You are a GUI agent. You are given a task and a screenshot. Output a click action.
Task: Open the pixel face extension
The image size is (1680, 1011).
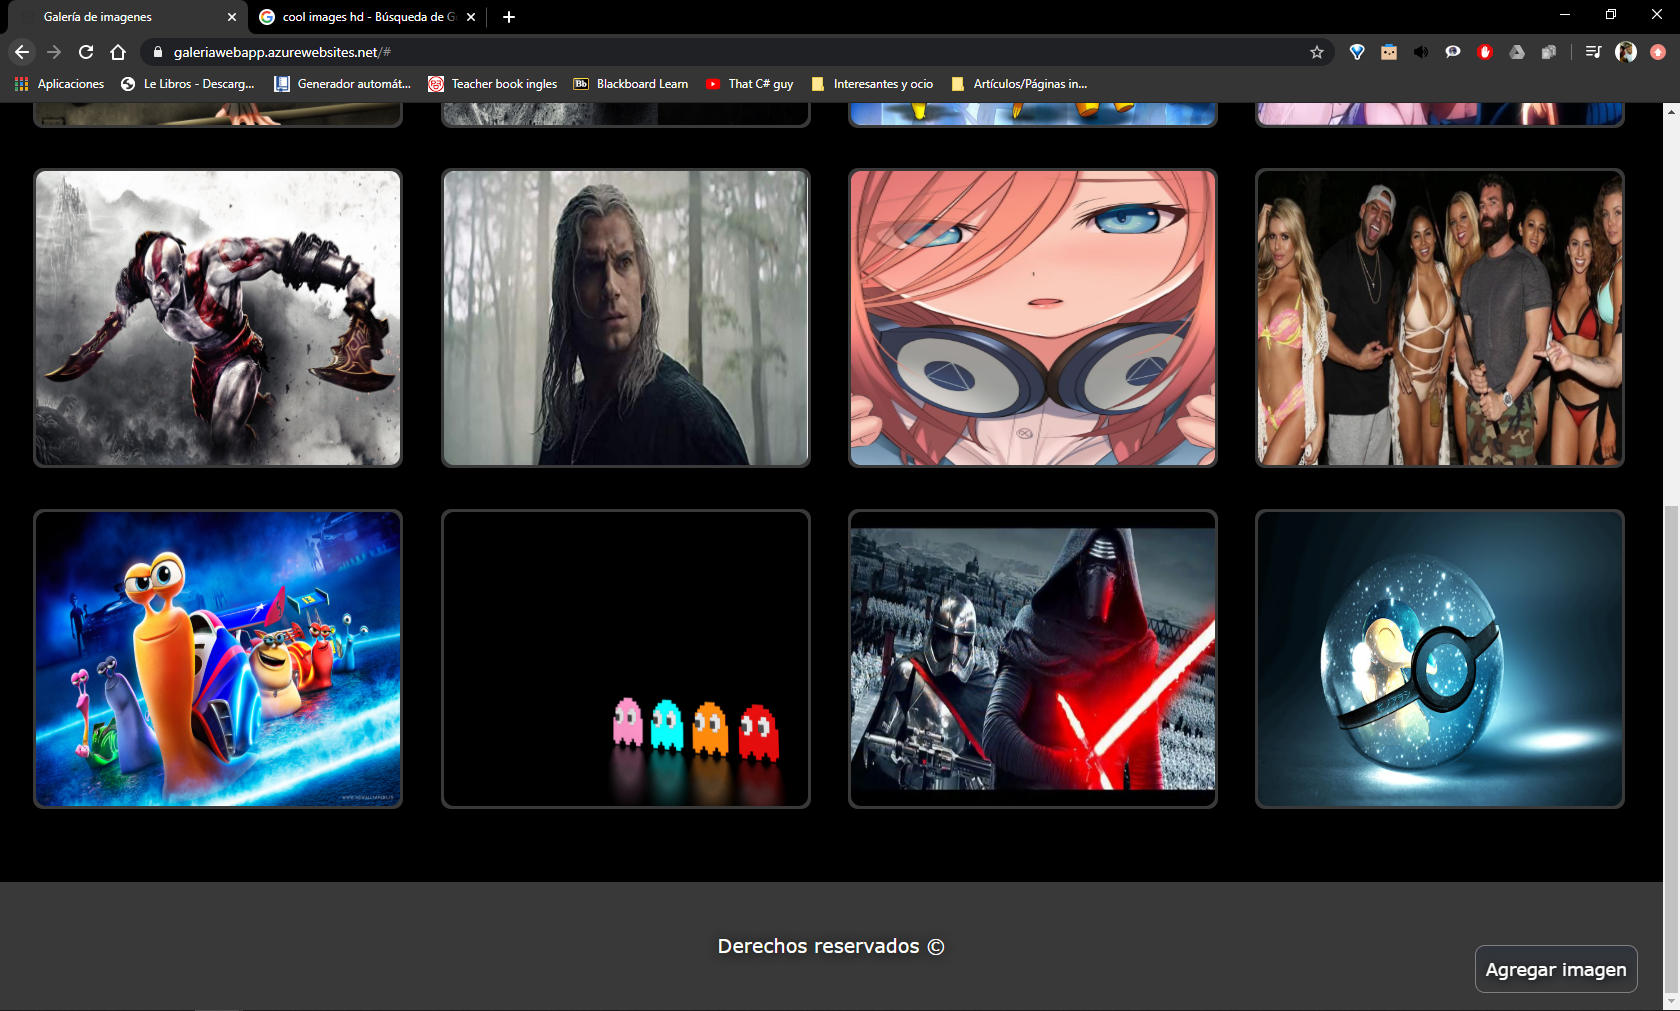coord(1389,52)
